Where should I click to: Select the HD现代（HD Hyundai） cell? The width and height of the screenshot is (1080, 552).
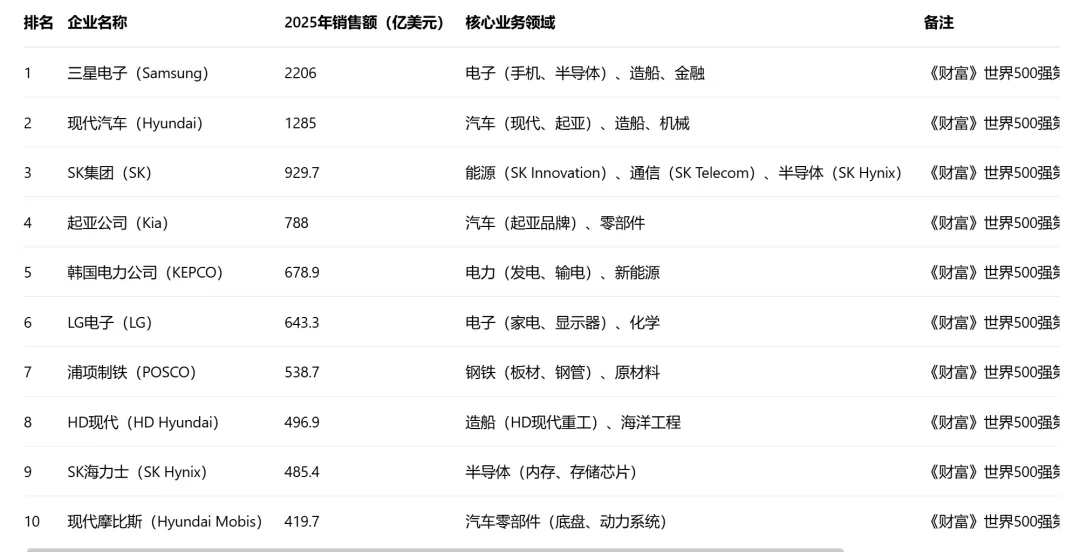pyautogui.click(x=143, y=422)
